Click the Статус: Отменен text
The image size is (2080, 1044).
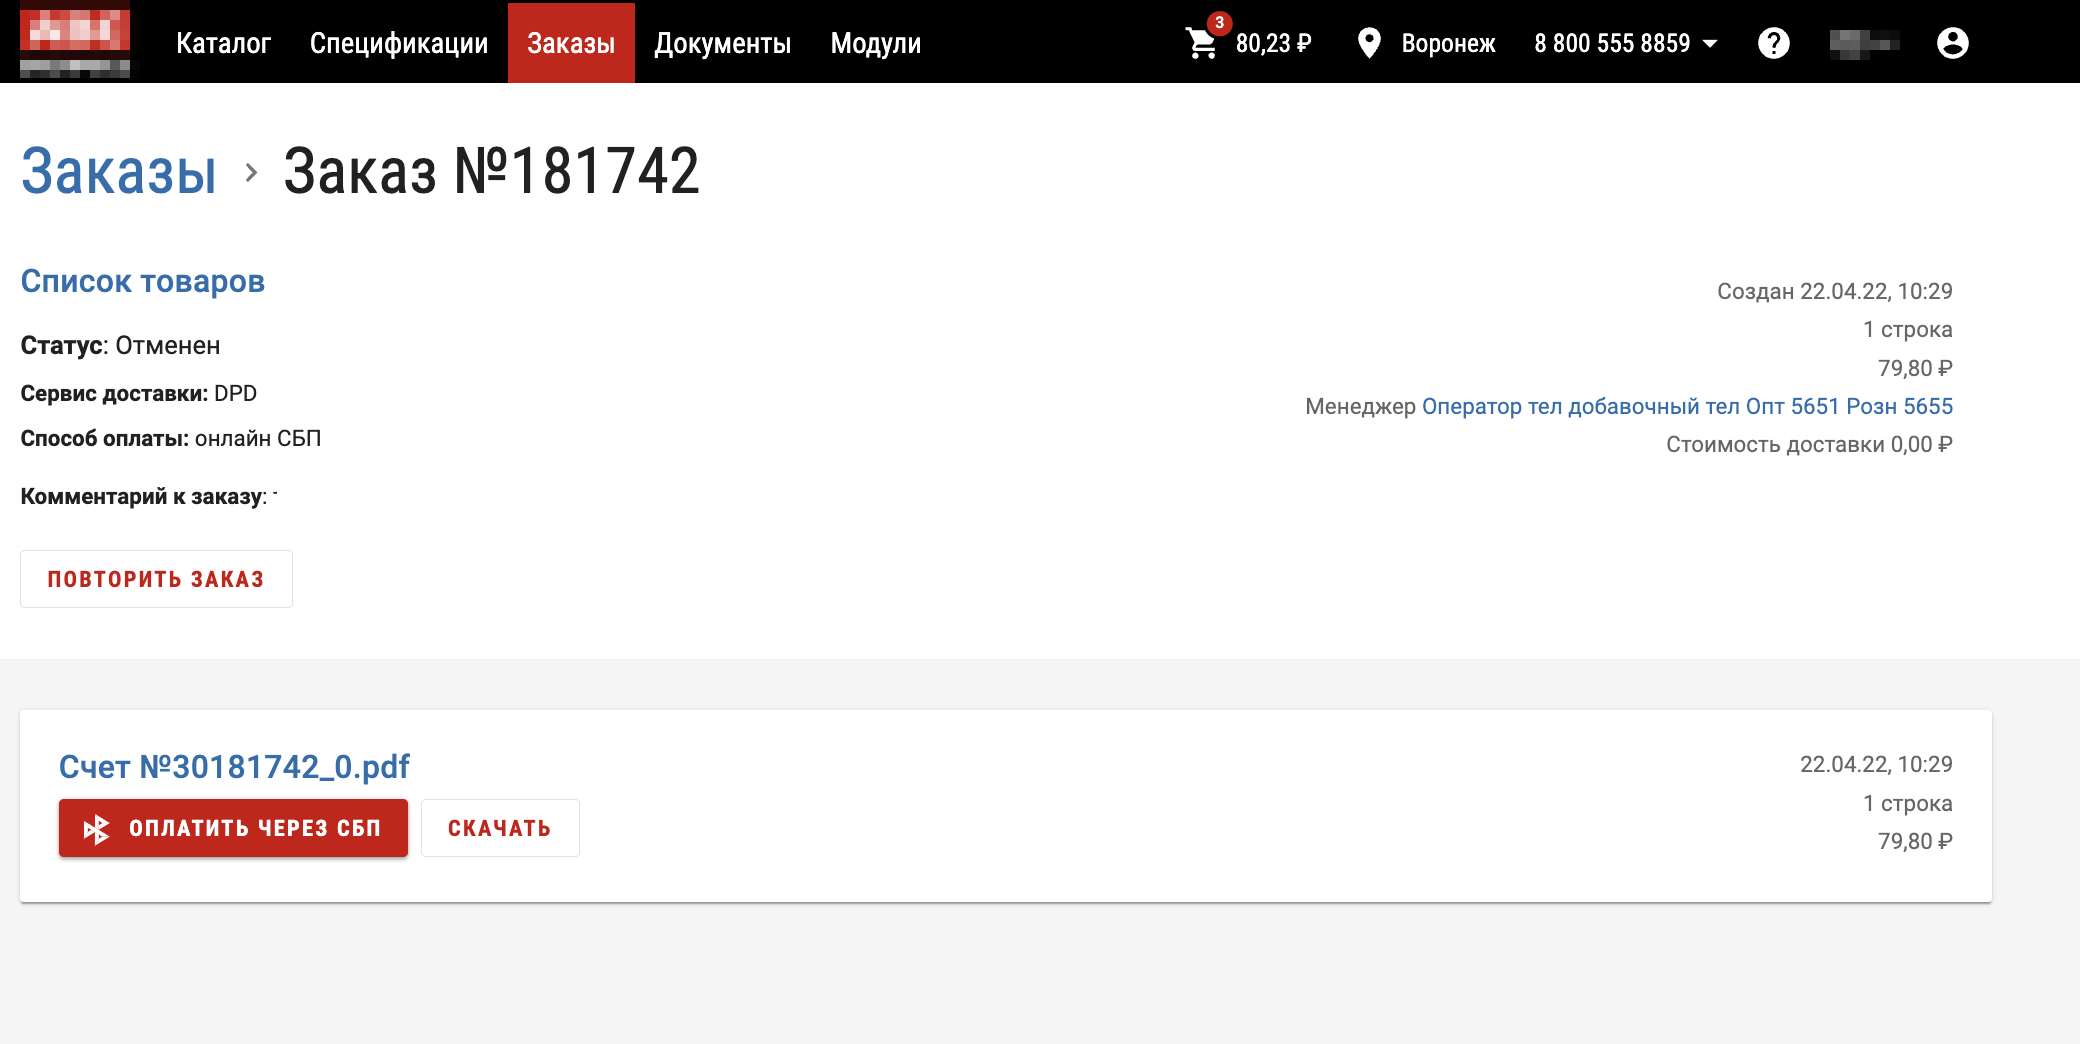click(x=120, y=345)
